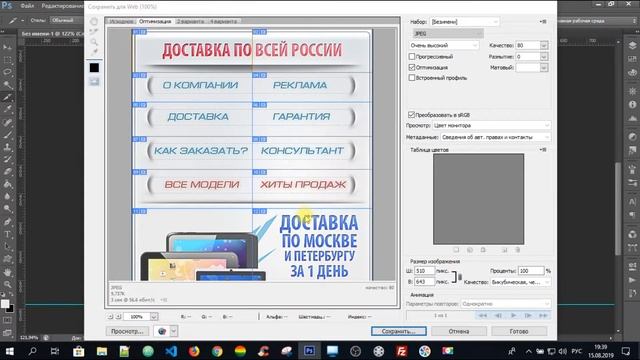Open the File menu in Photoshop
The height and width of the screenshot is (360, 640).
click(27, 6)
